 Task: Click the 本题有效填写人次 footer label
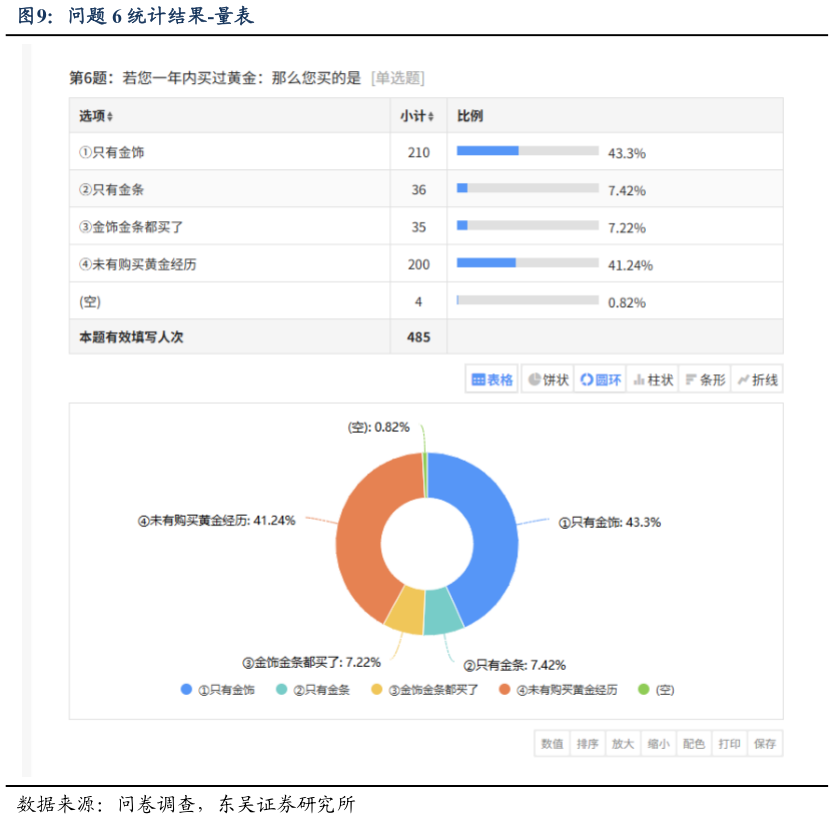[131, 337]
